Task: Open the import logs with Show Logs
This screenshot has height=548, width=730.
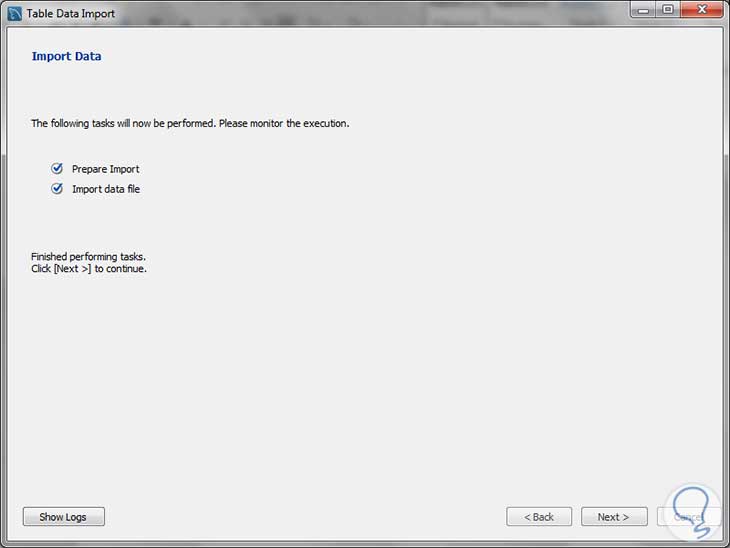Action: point(63,517)
